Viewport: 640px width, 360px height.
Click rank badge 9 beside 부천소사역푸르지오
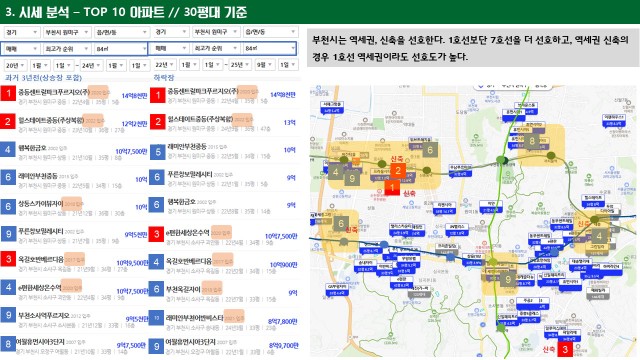click(x=8, y=316)
